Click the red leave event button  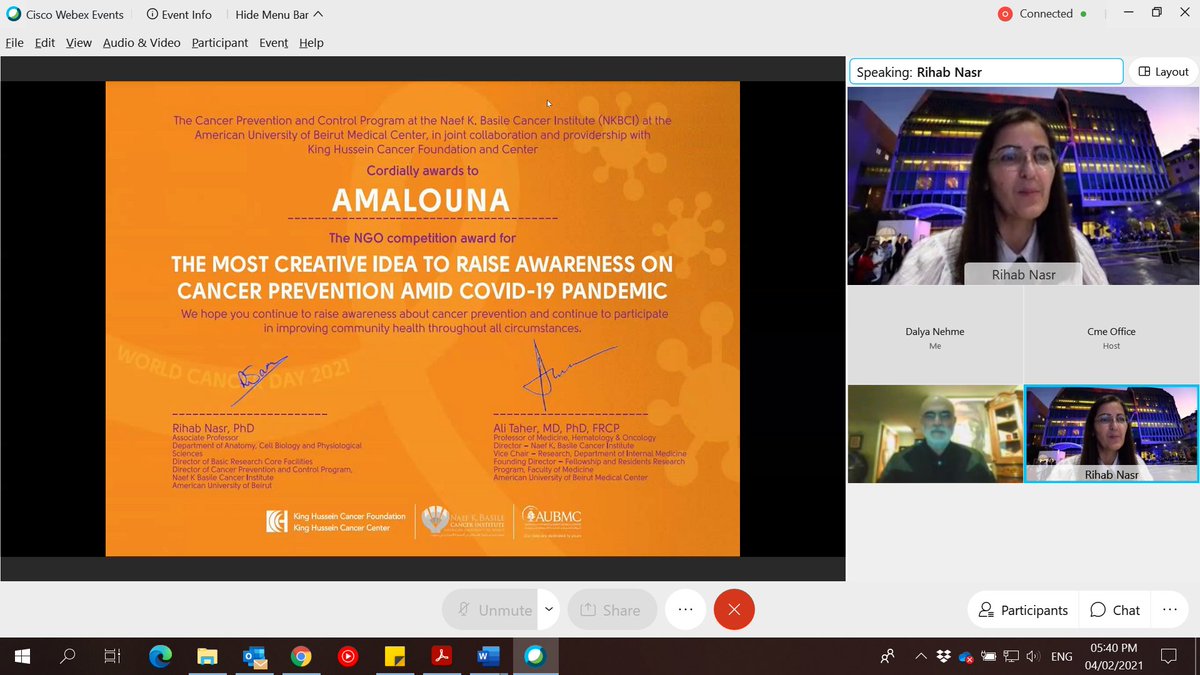click(734, 609)
